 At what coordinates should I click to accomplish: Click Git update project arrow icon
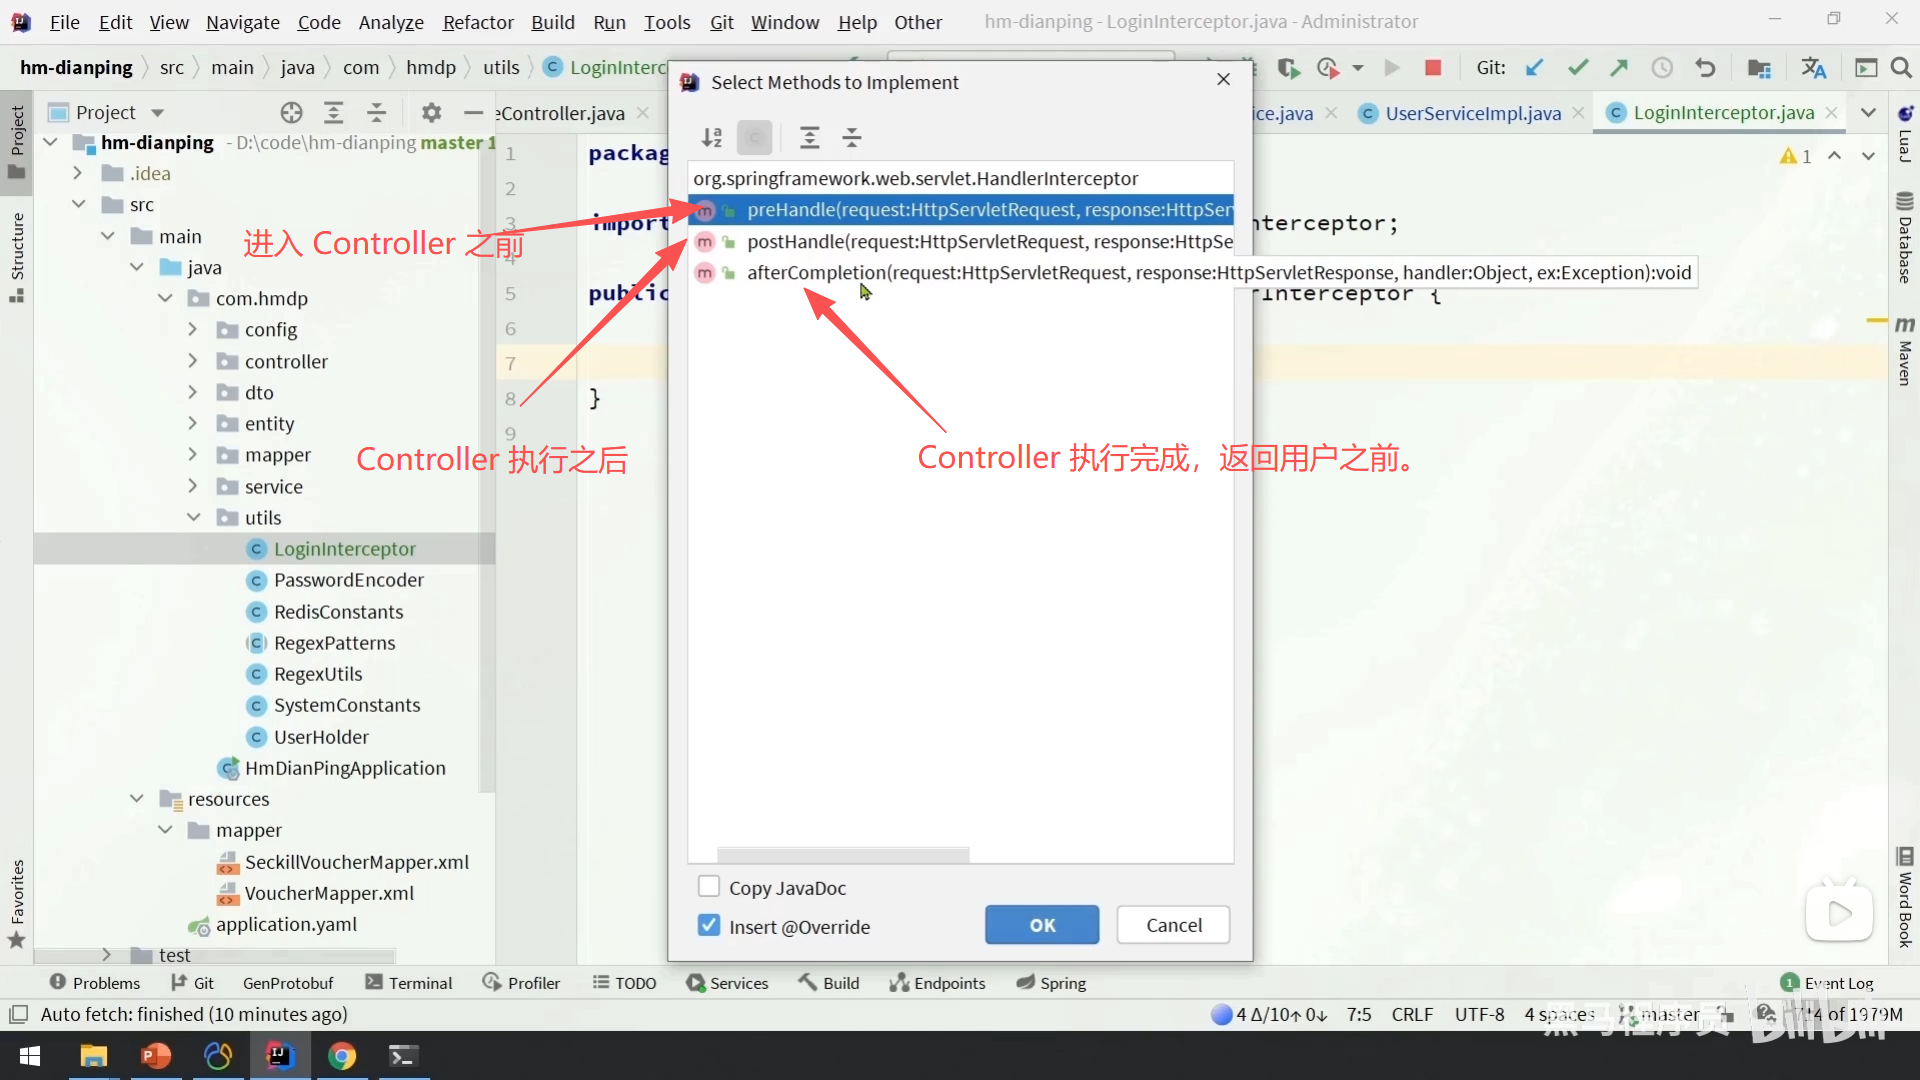[x=1533, y=67]
